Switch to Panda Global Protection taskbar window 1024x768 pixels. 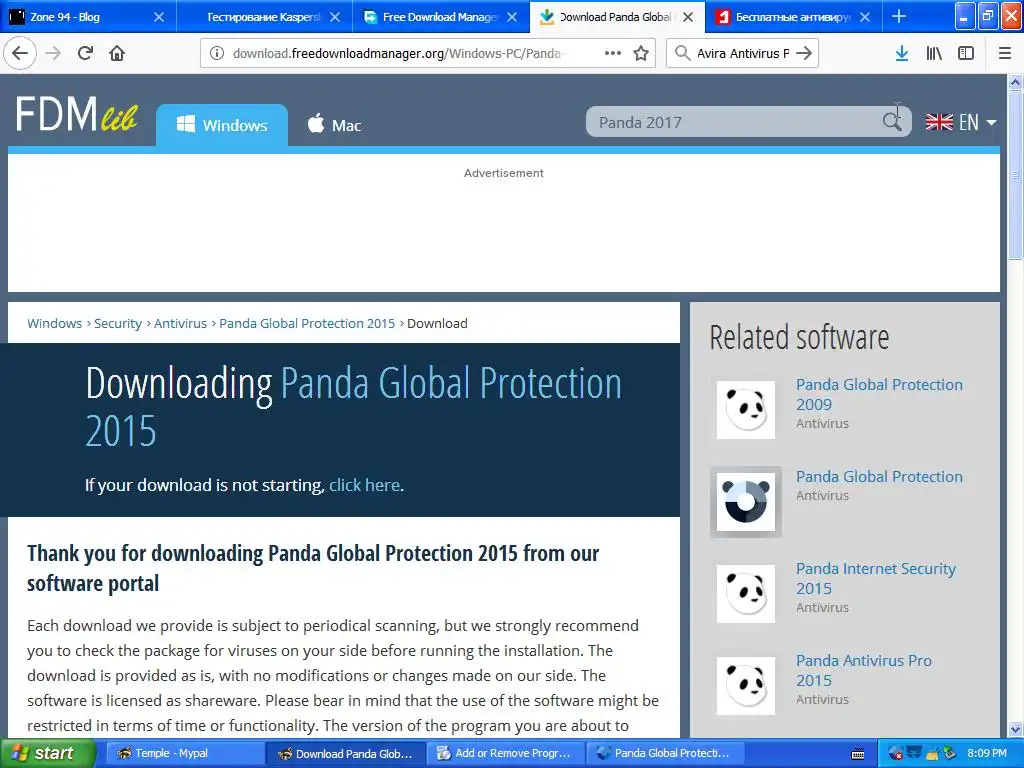[665, 753]
